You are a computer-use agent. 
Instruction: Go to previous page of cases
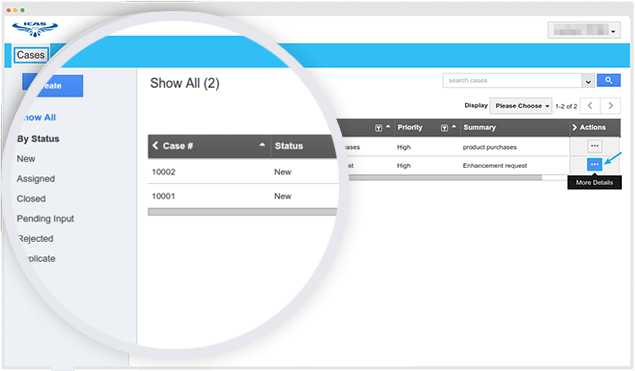[x=590, y=106]
